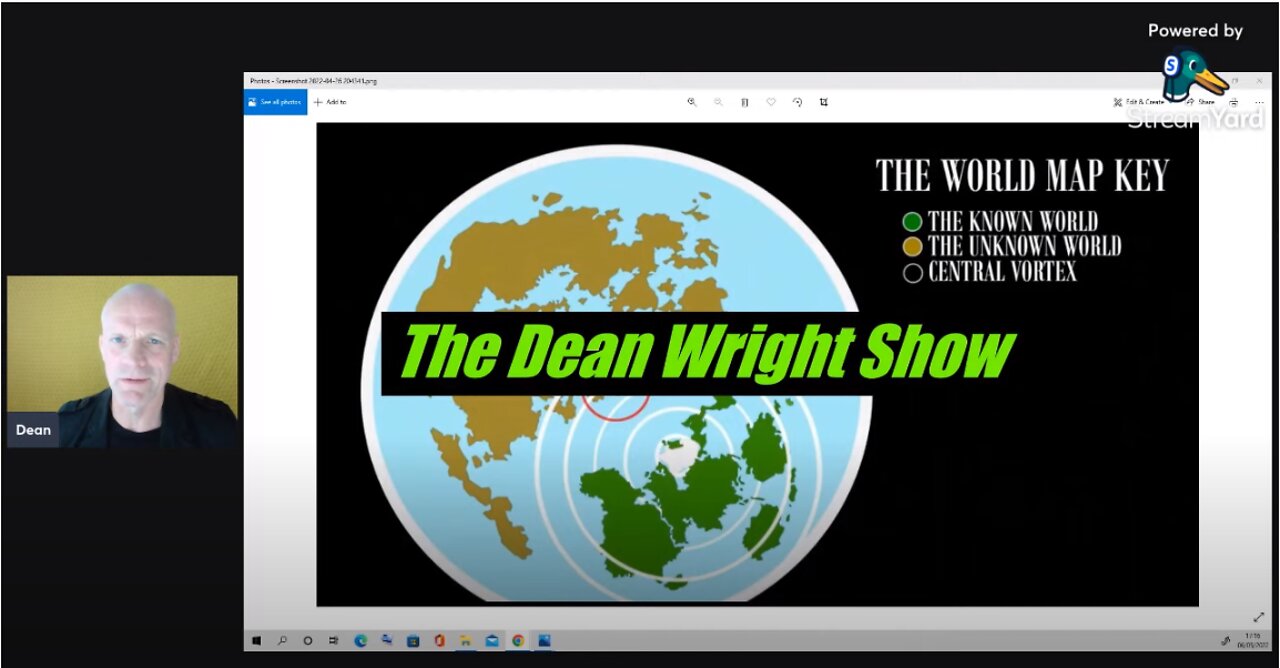This screenshot has width=1280, height=668.
Task: Click the green Known World legend circle
Action: point(912,222)
